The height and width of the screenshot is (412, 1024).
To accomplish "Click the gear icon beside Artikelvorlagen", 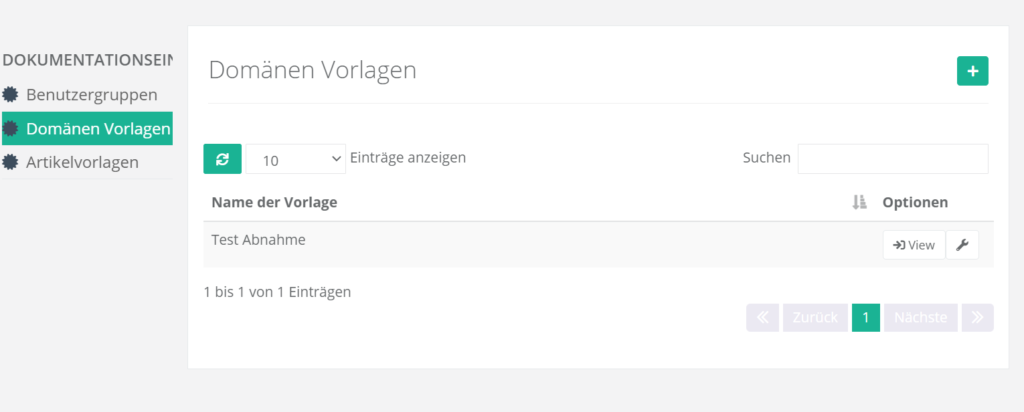I will 11,161.
